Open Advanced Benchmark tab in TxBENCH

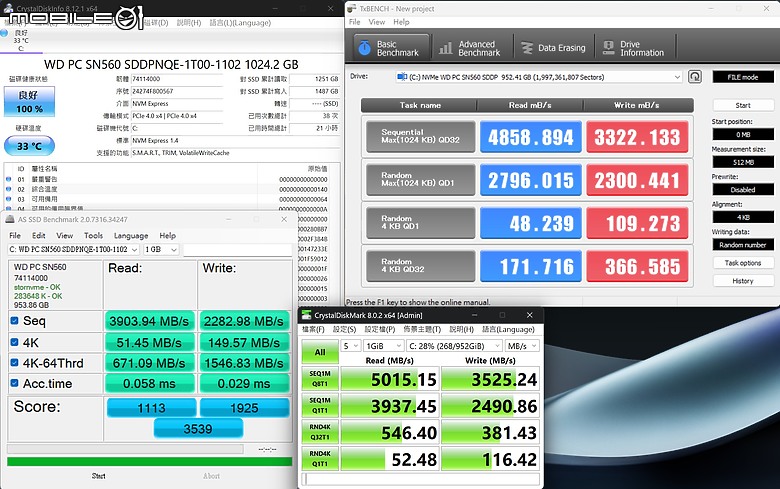470,48
